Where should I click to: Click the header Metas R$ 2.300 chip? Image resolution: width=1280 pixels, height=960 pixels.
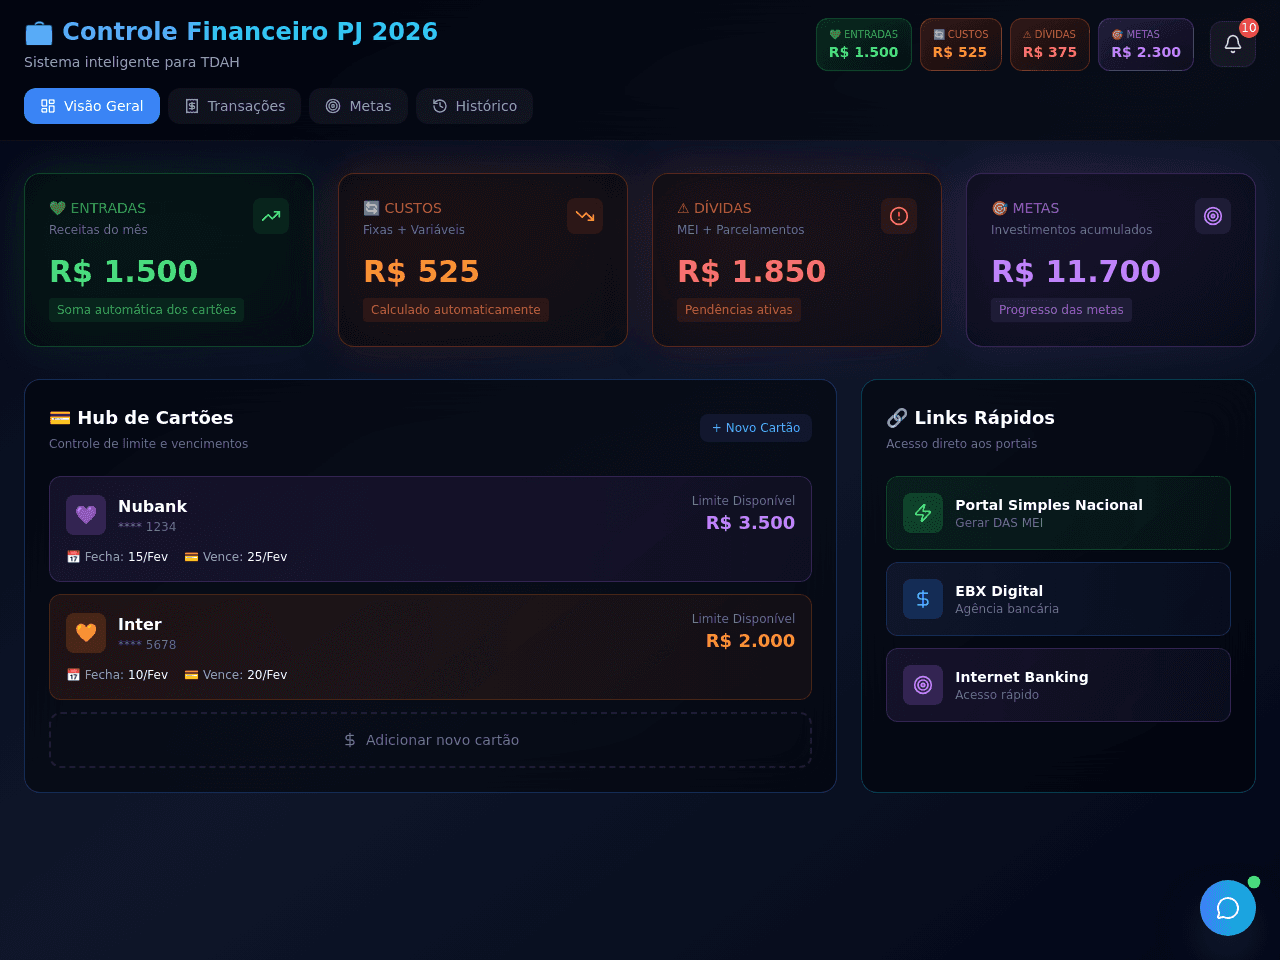(x=1146, y=44)
